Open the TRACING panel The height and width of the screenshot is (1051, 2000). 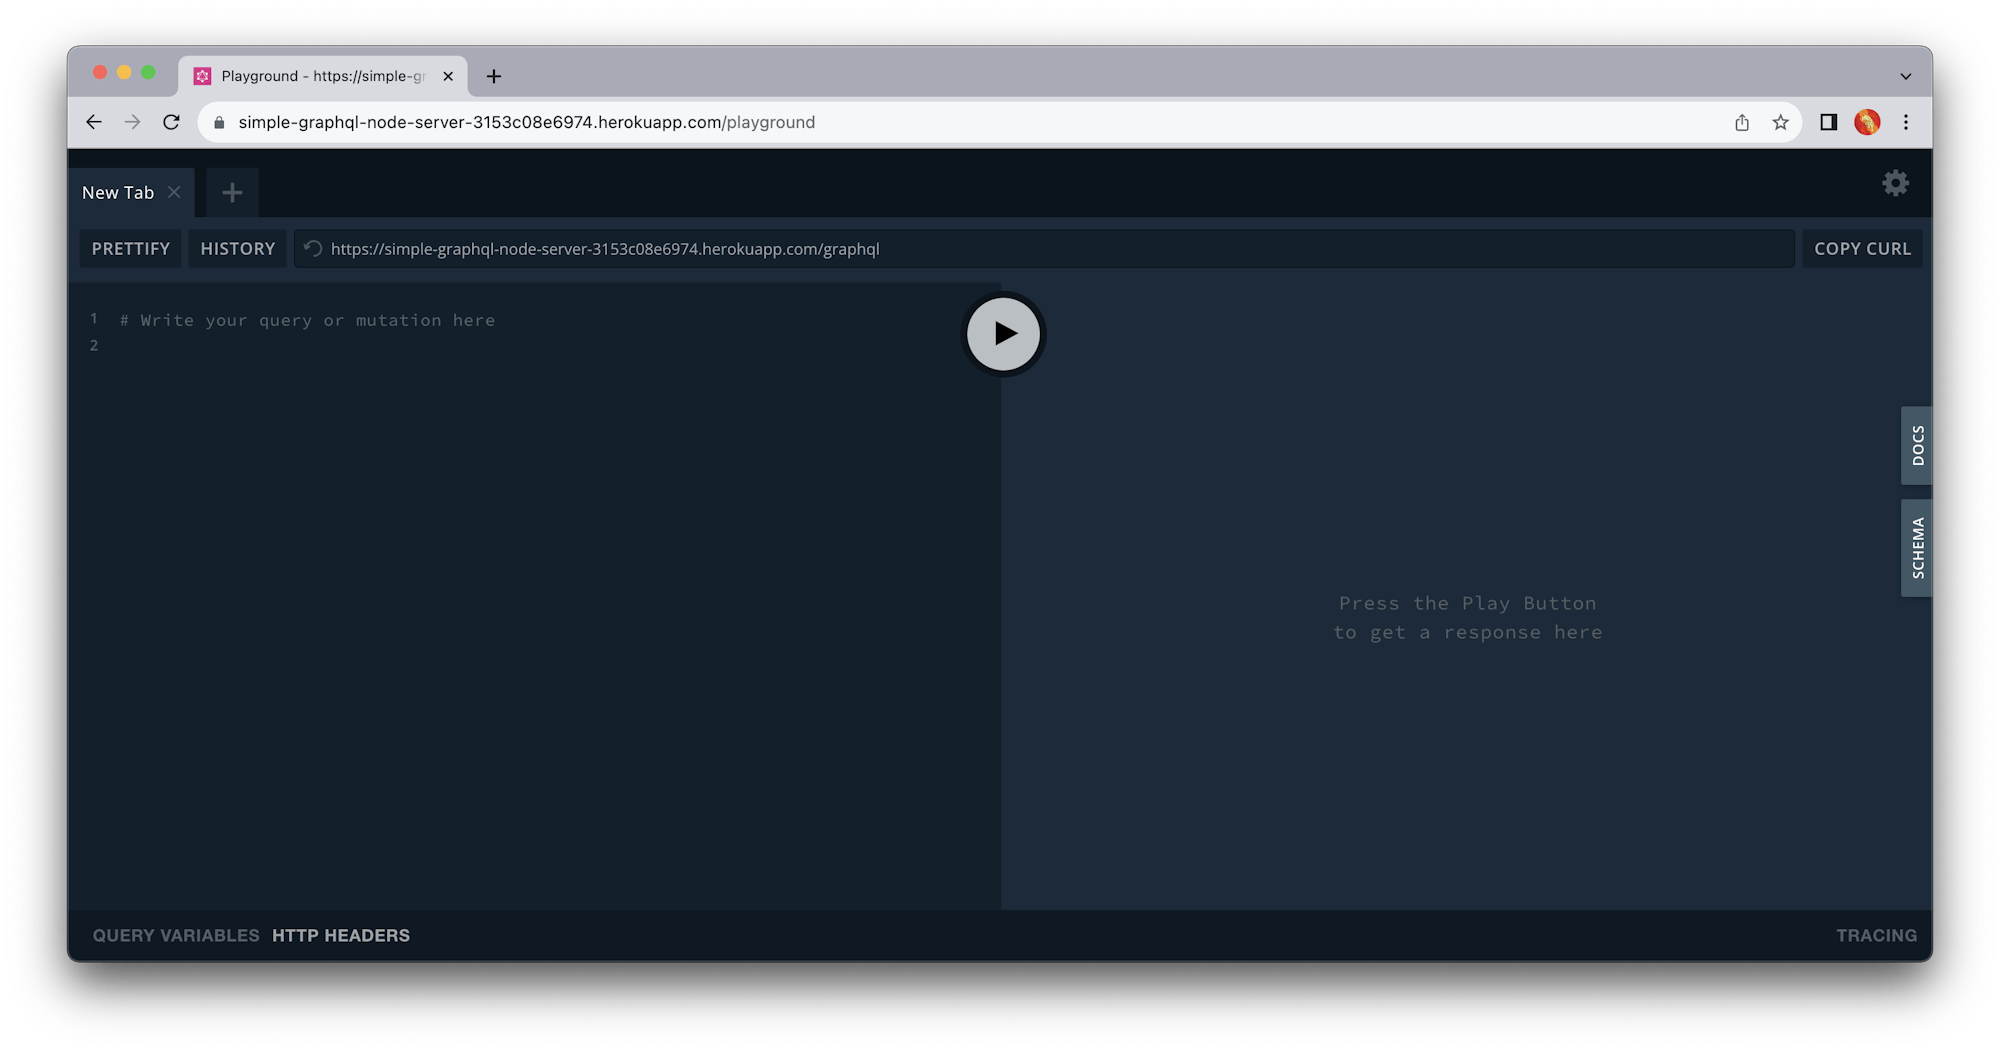pos(1876,935)
